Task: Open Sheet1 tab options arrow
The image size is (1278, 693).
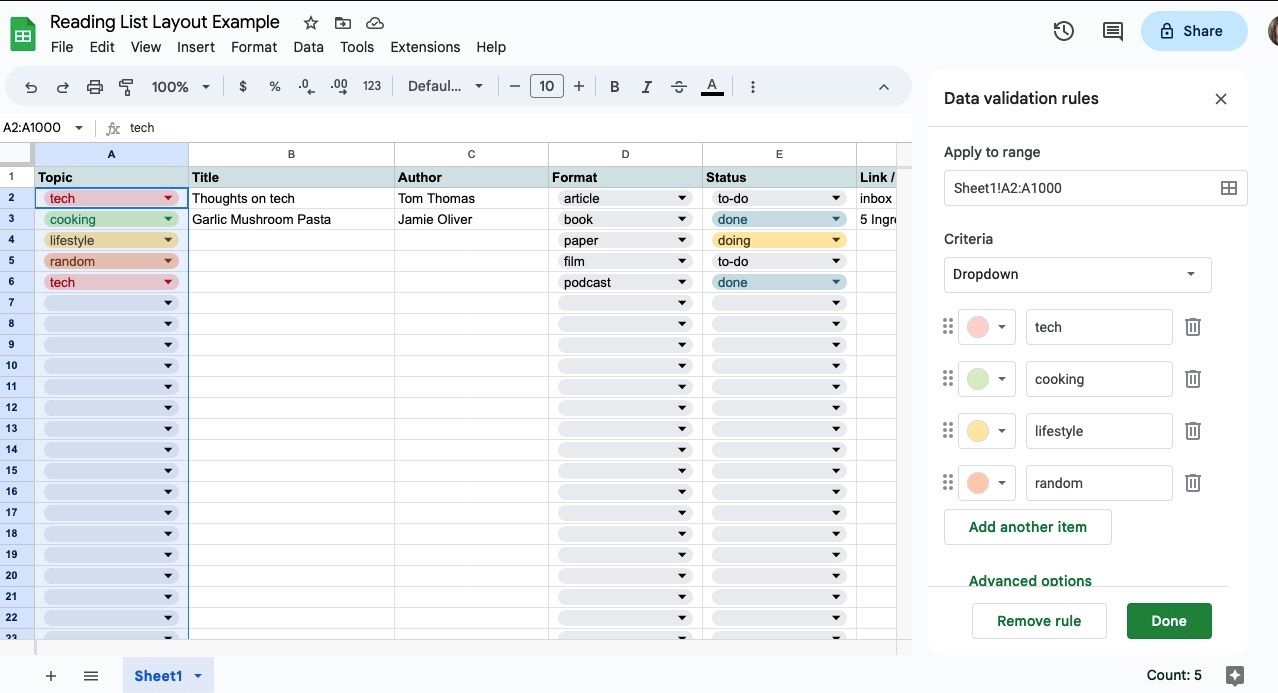Action: pyautogui.click(x=198, y=676)
